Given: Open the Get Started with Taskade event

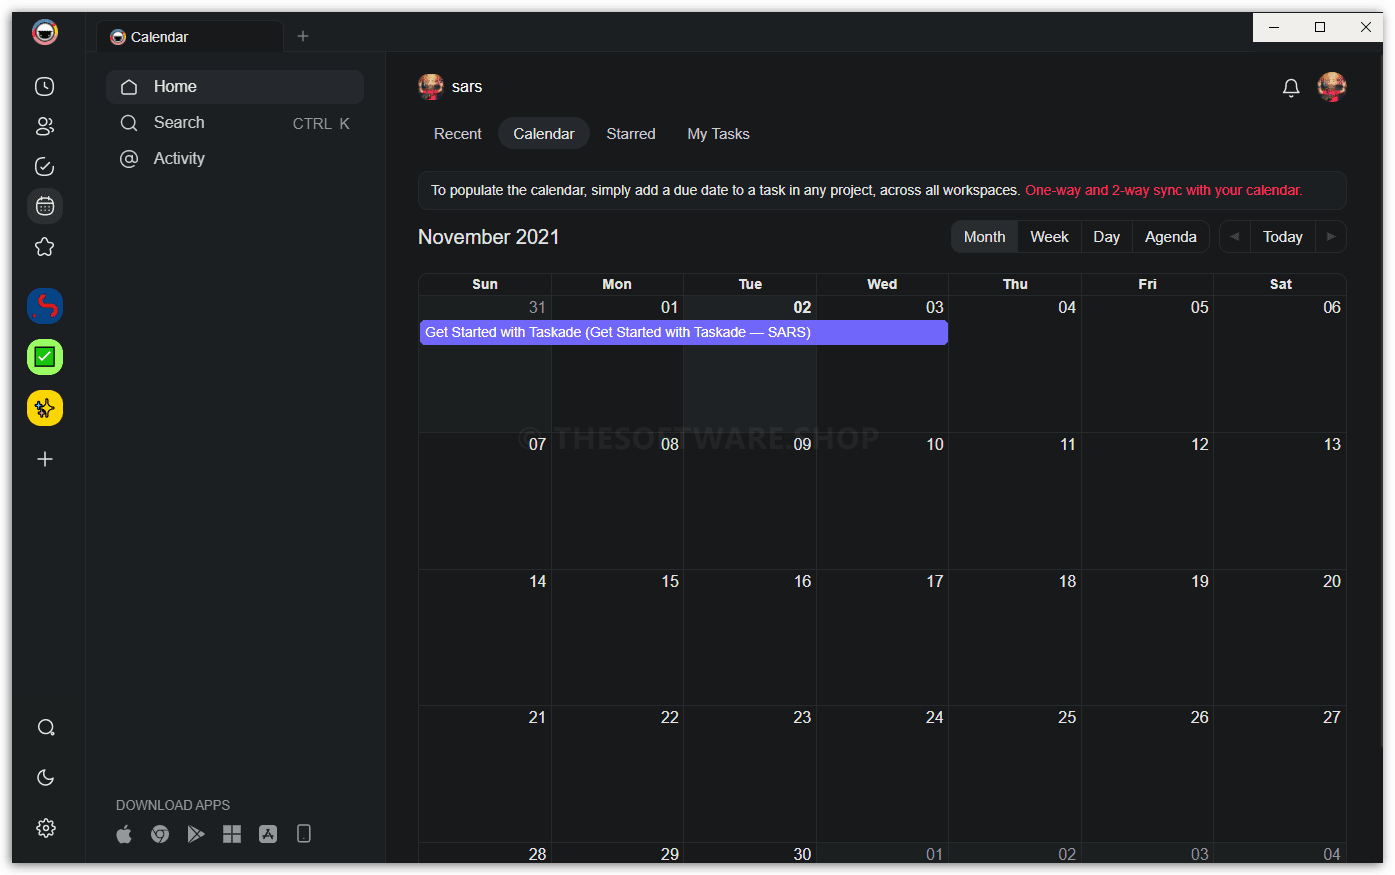Looking at the screenshot, I should (x=684, y=333).
